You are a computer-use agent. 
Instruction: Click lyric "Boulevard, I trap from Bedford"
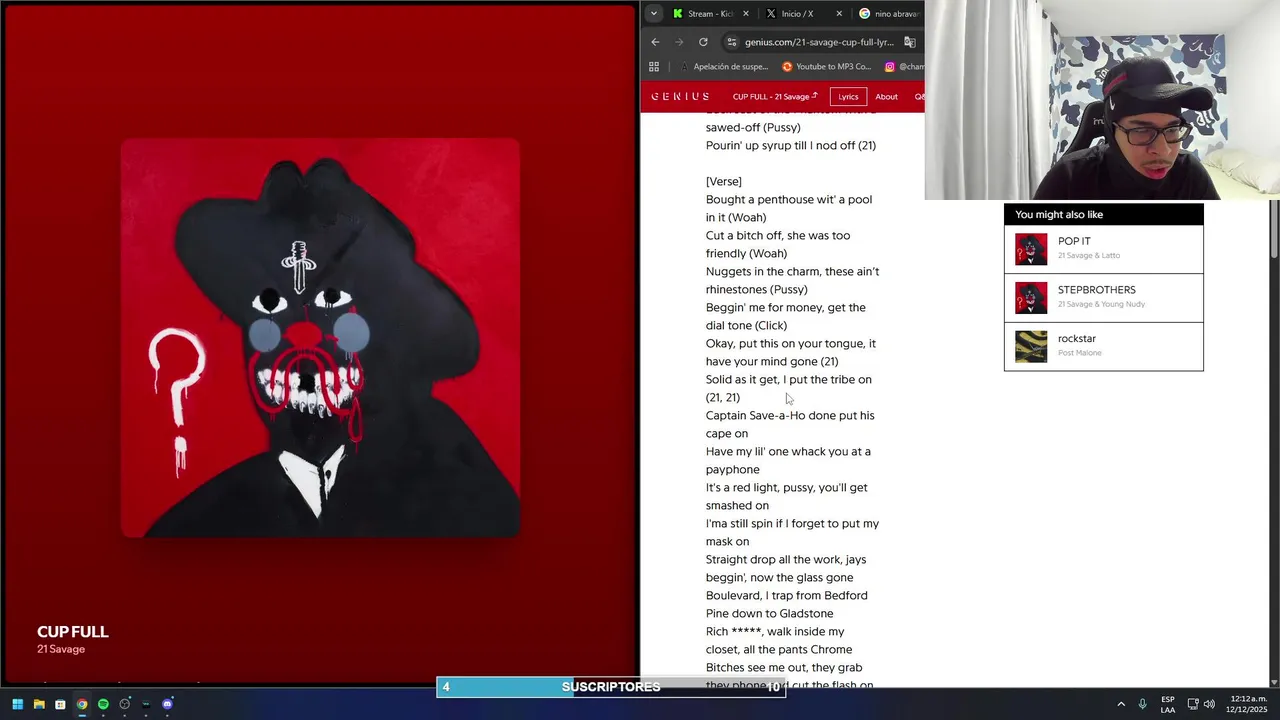[x=787, y=595]
